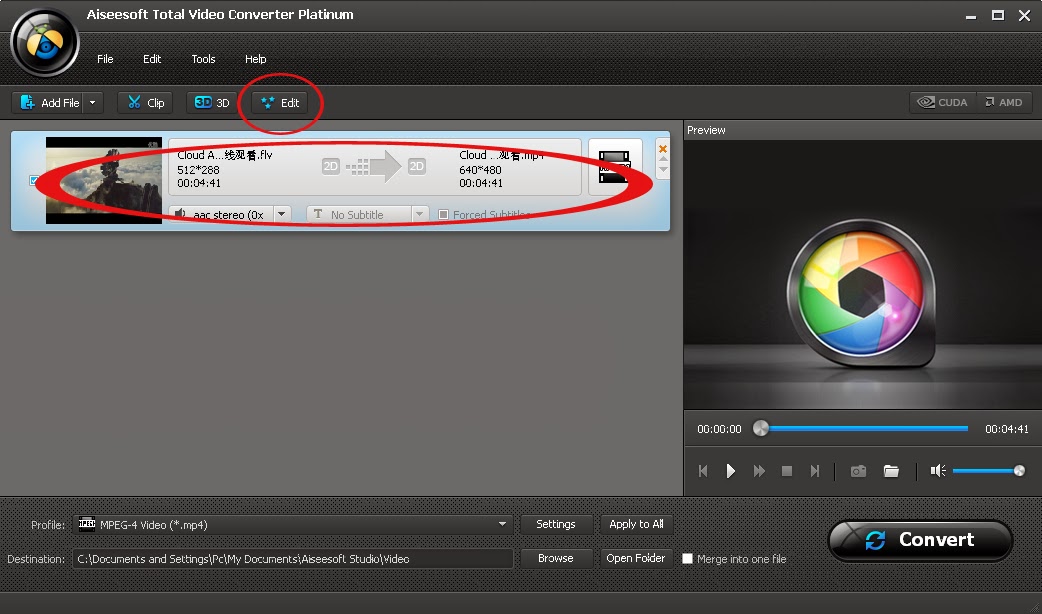The image size is (1042, 614).
Task: Expand the No Subtitle dropdown
Action: click(x=419, y=214)
